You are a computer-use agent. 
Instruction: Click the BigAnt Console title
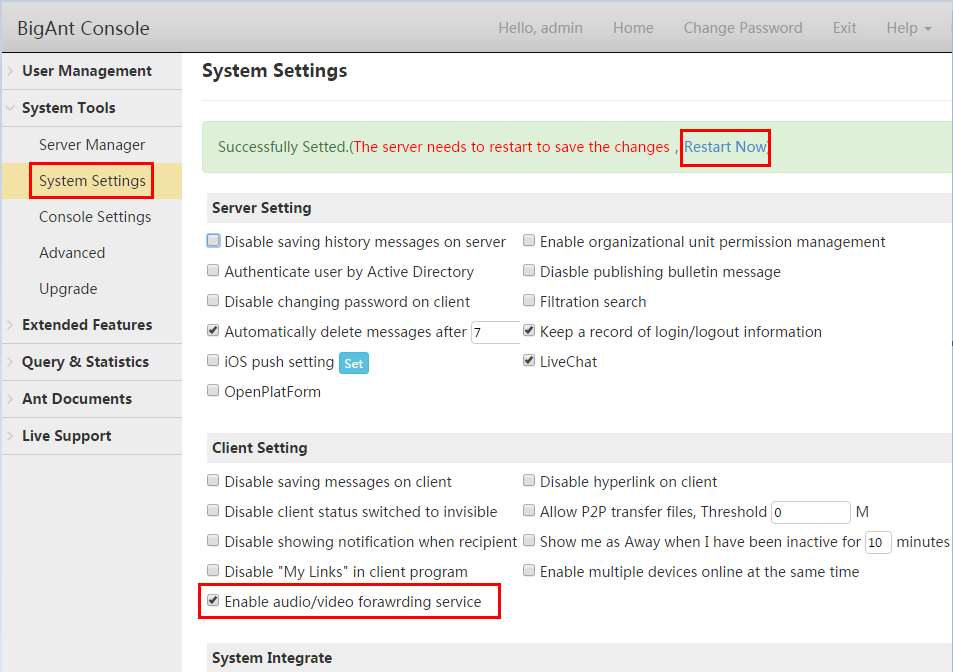coord(83,29)
